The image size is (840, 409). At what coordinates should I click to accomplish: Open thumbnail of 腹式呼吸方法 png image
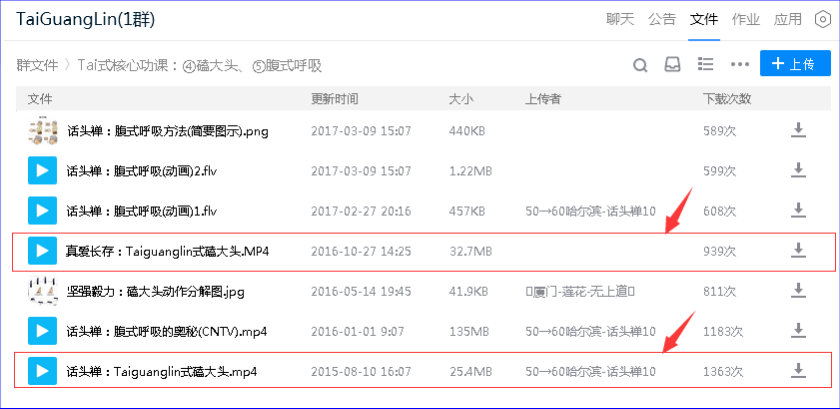click(42, 130)
